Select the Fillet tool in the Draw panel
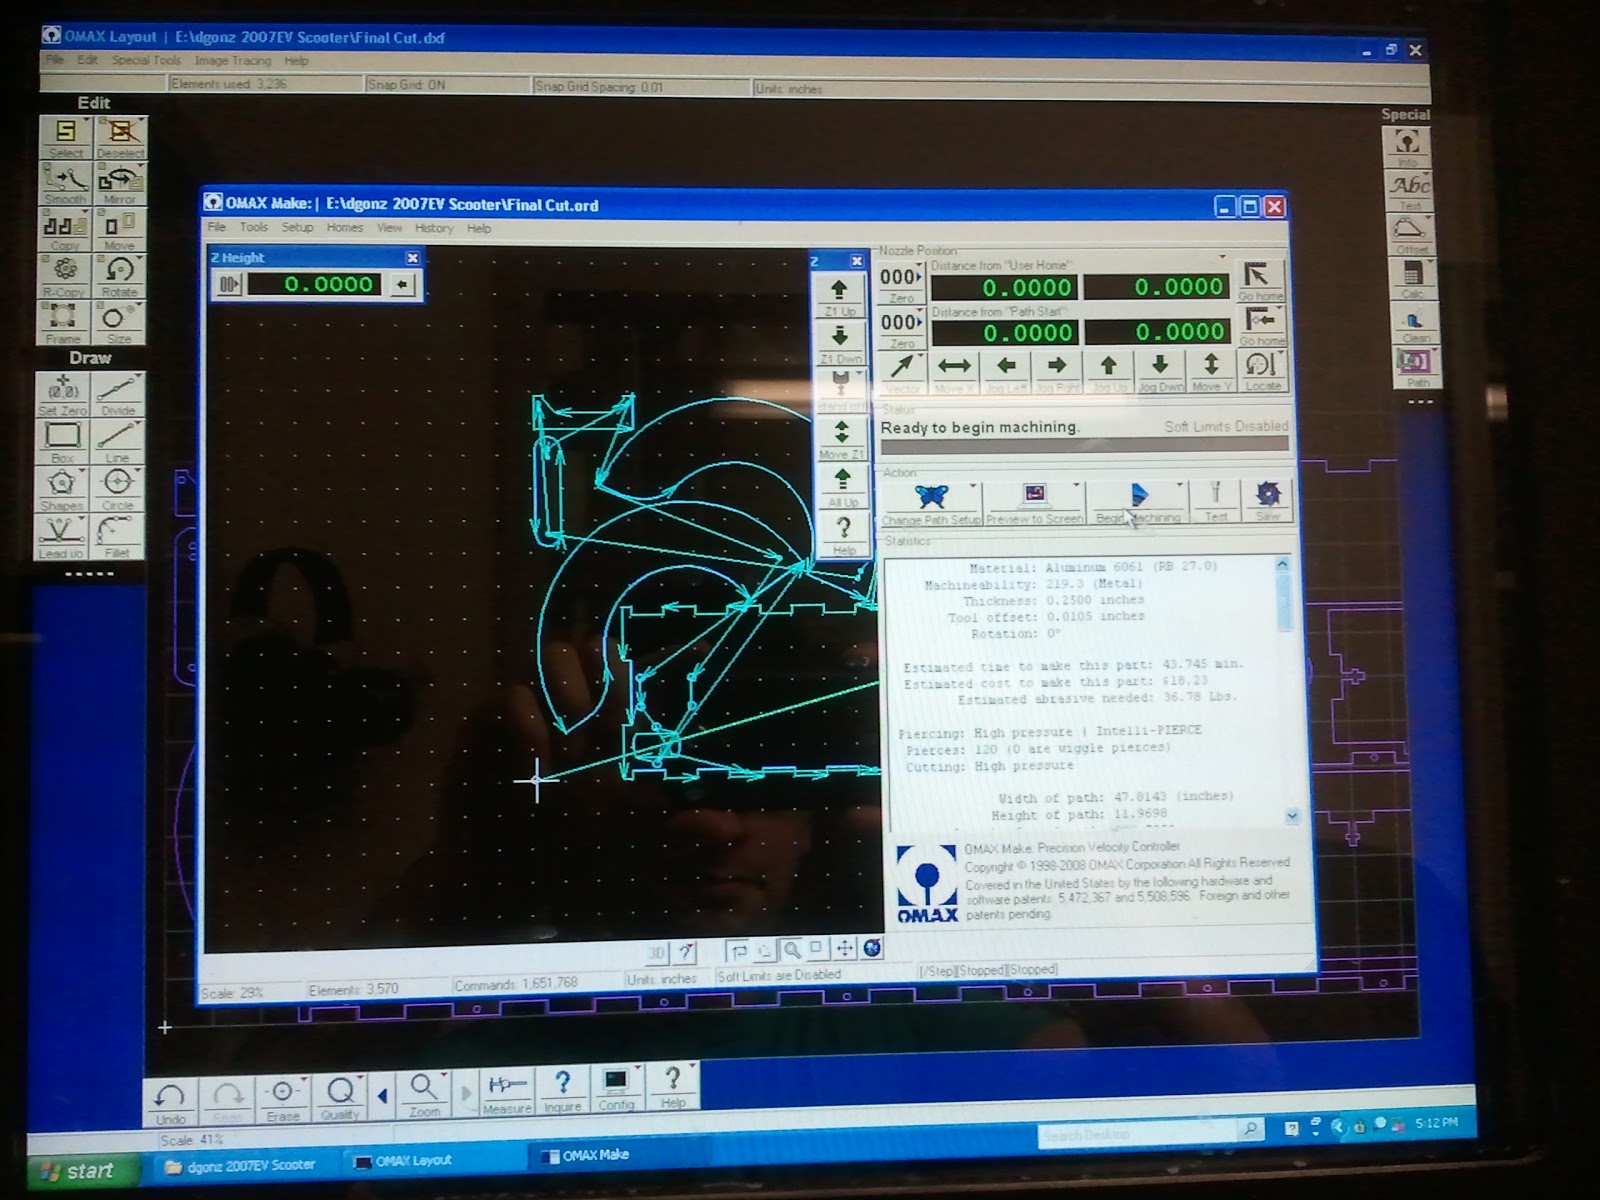 click(118, 536)
